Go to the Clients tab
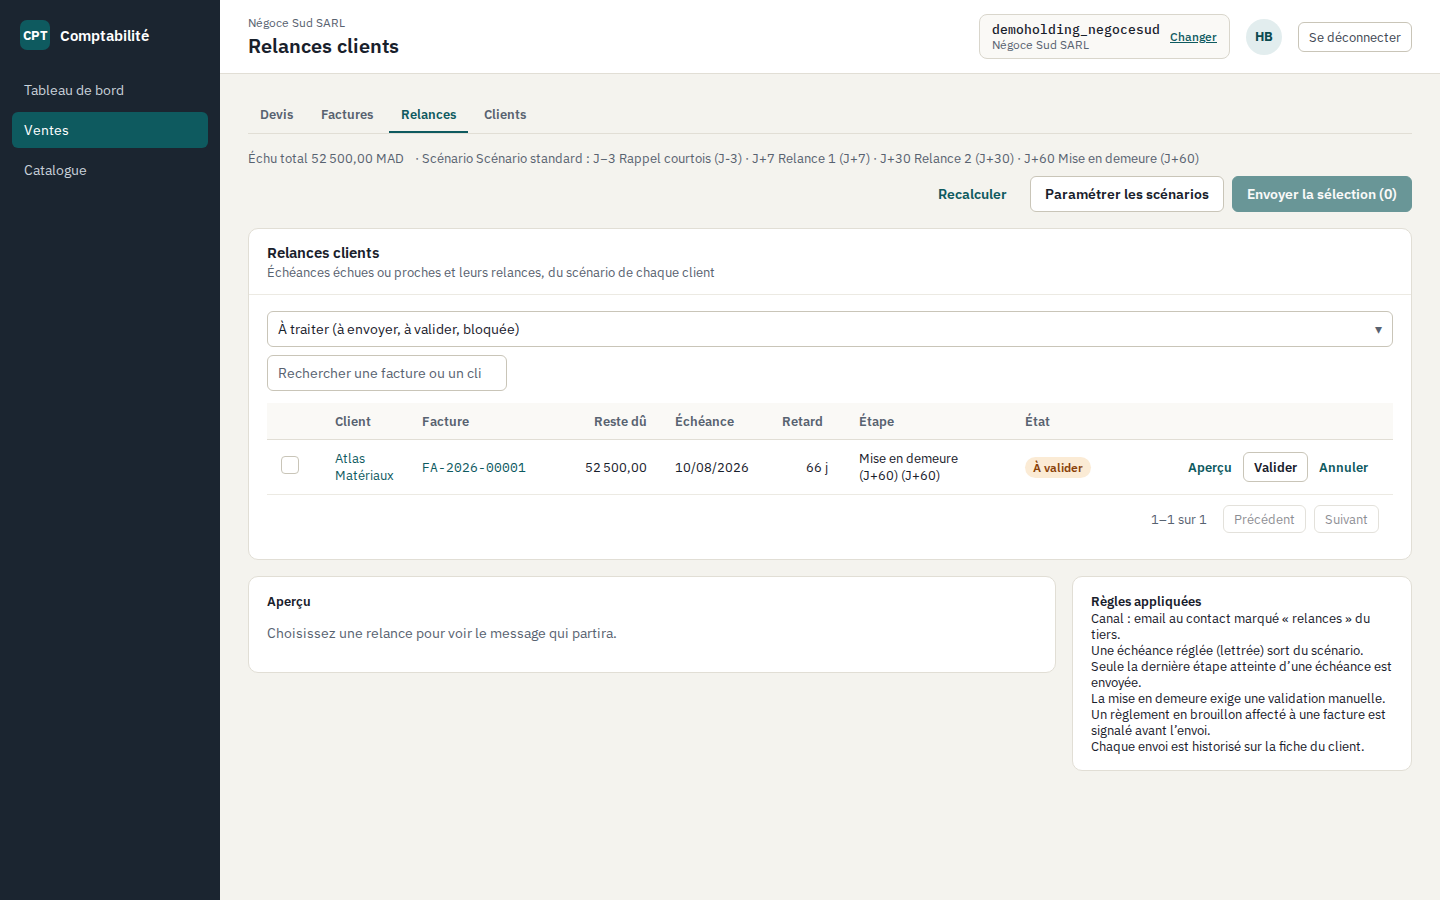 pos(505,115)
